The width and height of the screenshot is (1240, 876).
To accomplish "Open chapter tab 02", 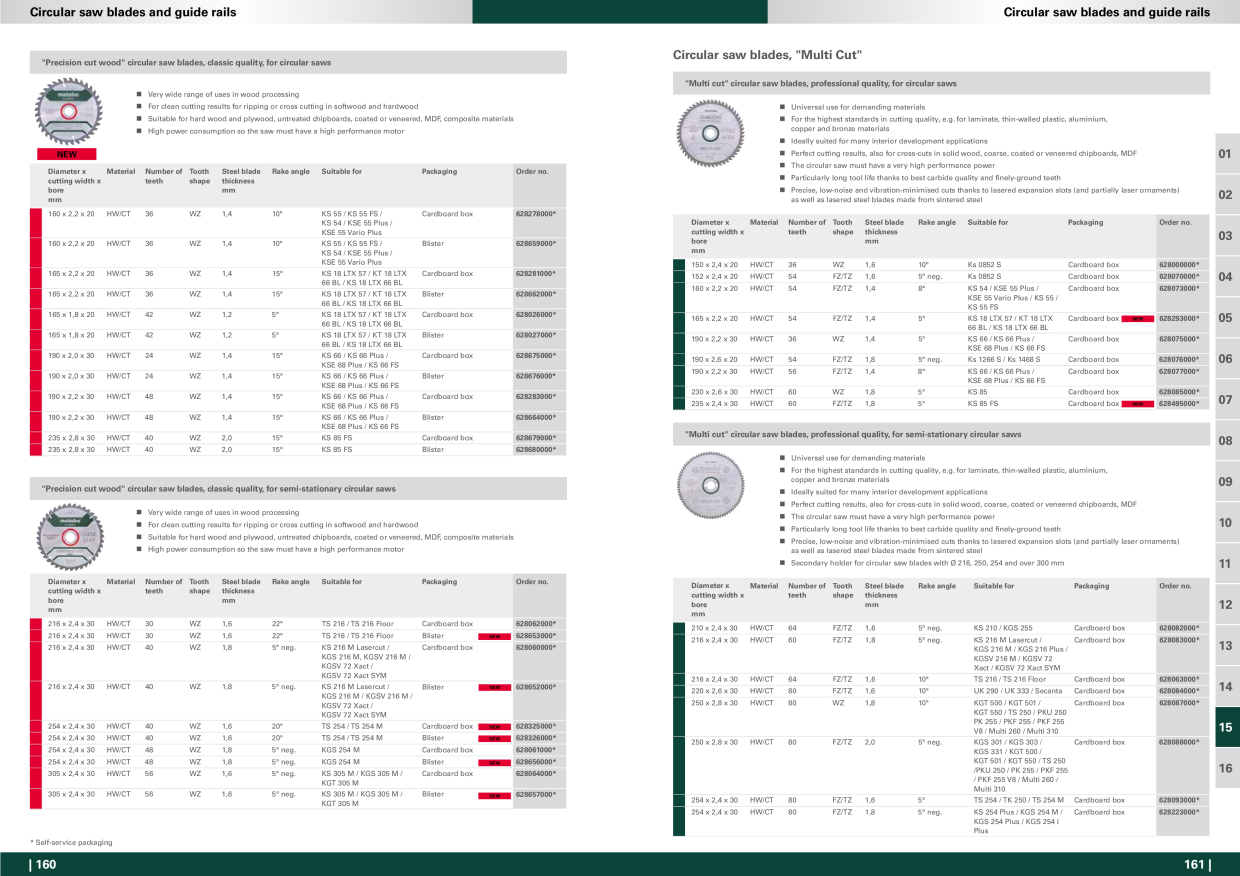I will point(1226,195).
